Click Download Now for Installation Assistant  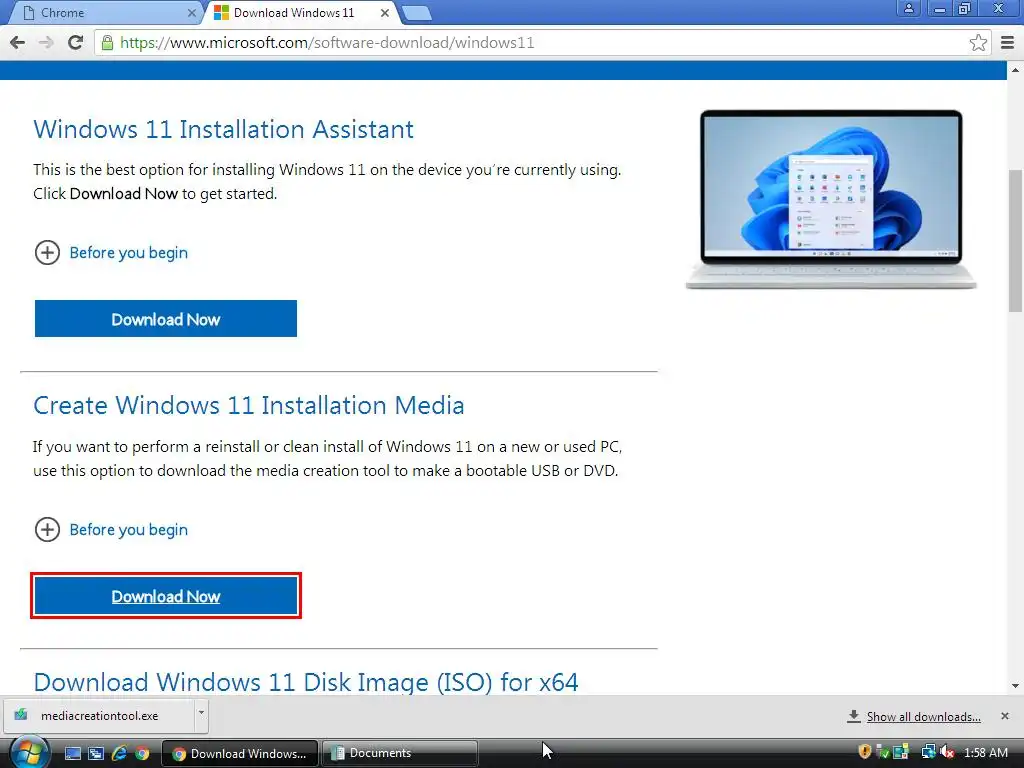point(166,319)
